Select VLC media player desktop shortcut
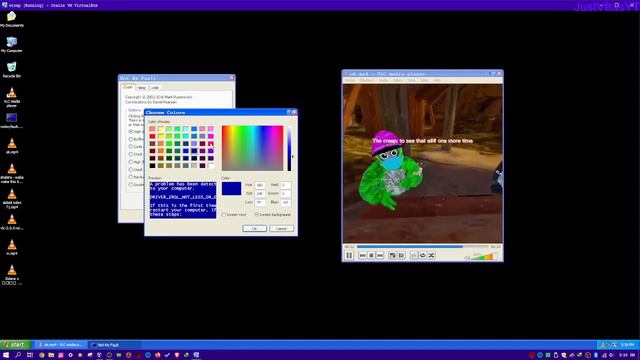 (x=11, y=97)
